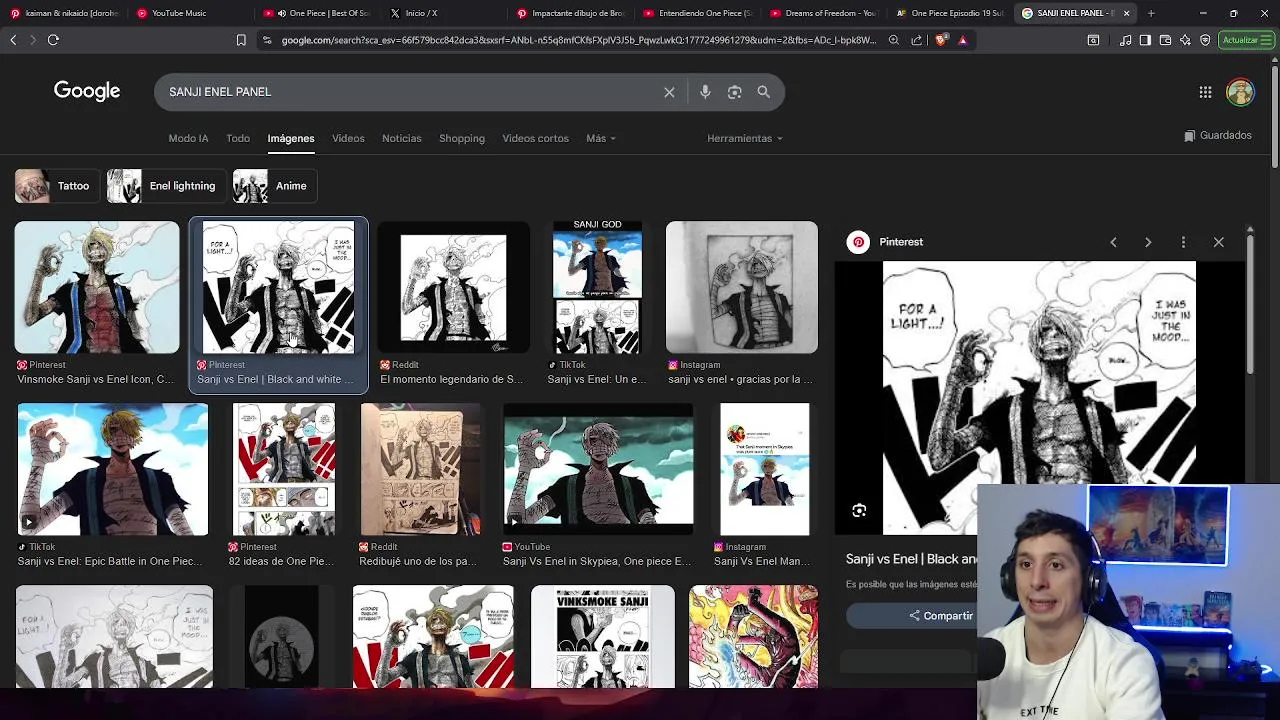This screenshot has height=720, width=1280.
Task: Switch to Modo IA tab
Action: click(188, 138)
